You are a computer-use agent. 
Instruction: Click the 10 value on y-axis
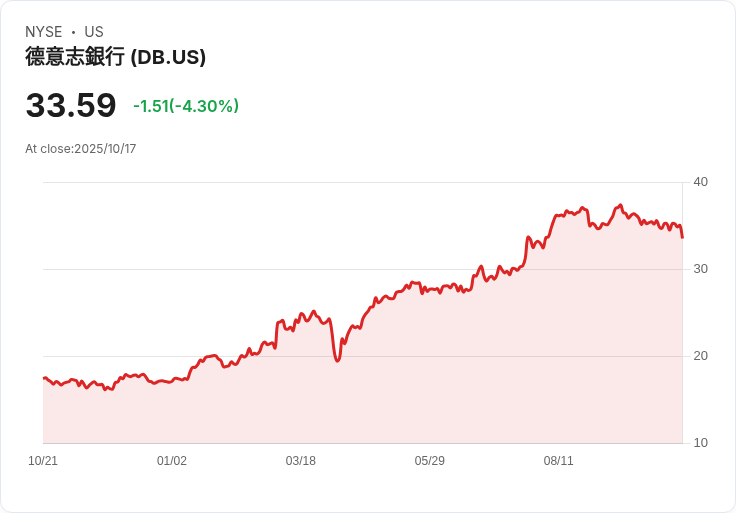point(700,443)
